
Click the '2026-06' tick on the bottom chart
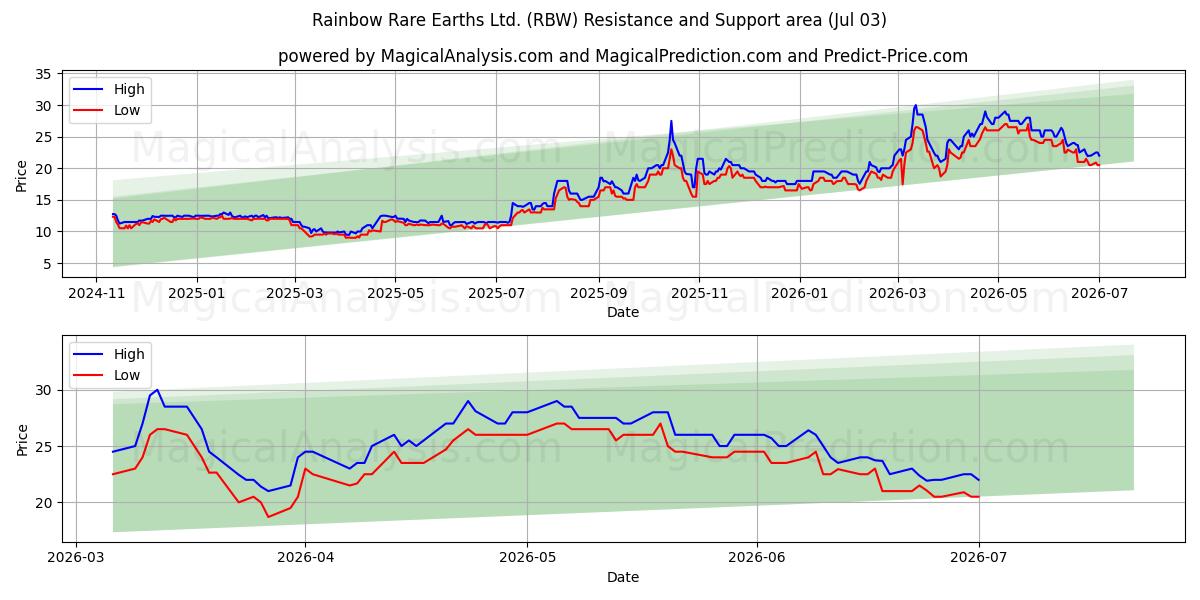756,557
